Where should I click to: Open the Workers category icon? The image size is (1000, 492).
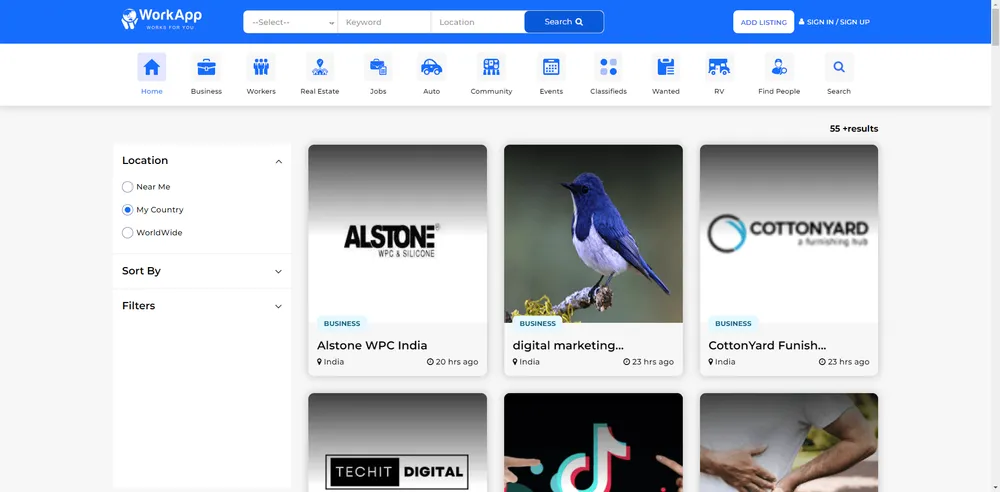261,67
